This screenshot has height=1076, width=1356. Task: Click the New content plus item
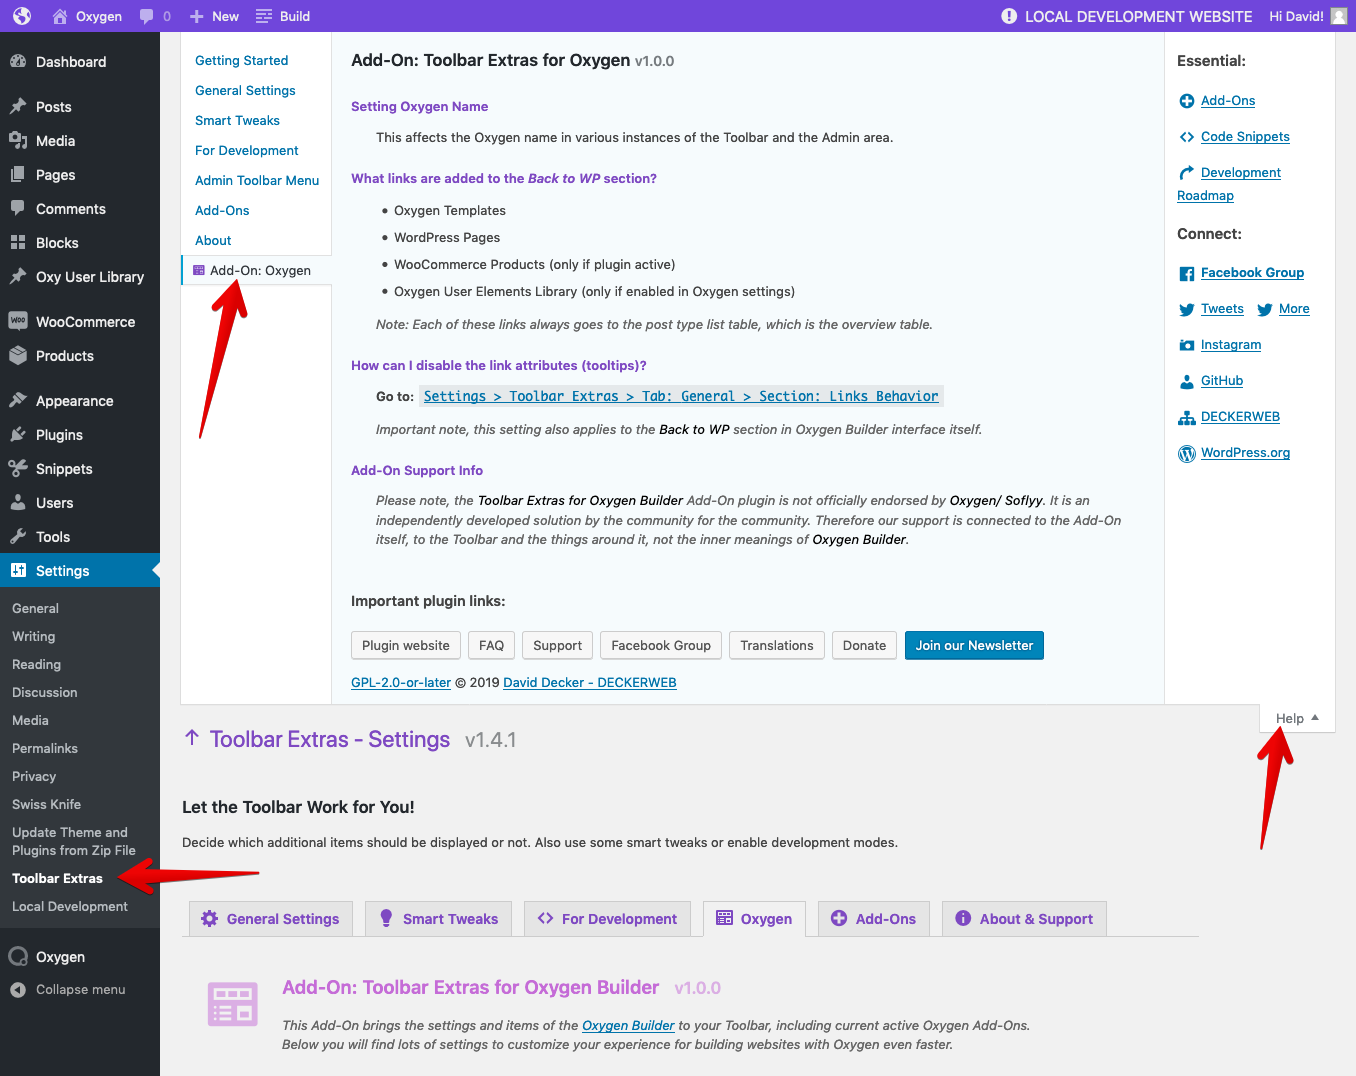(214, 16)
